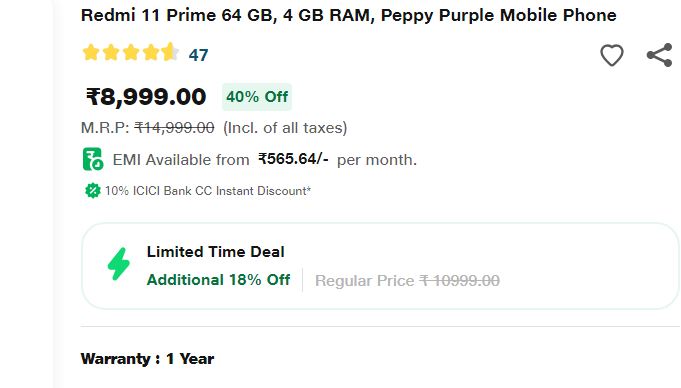Click the third yellow rating star
This screenshot has height=388, width=681.
click(131, 53)
